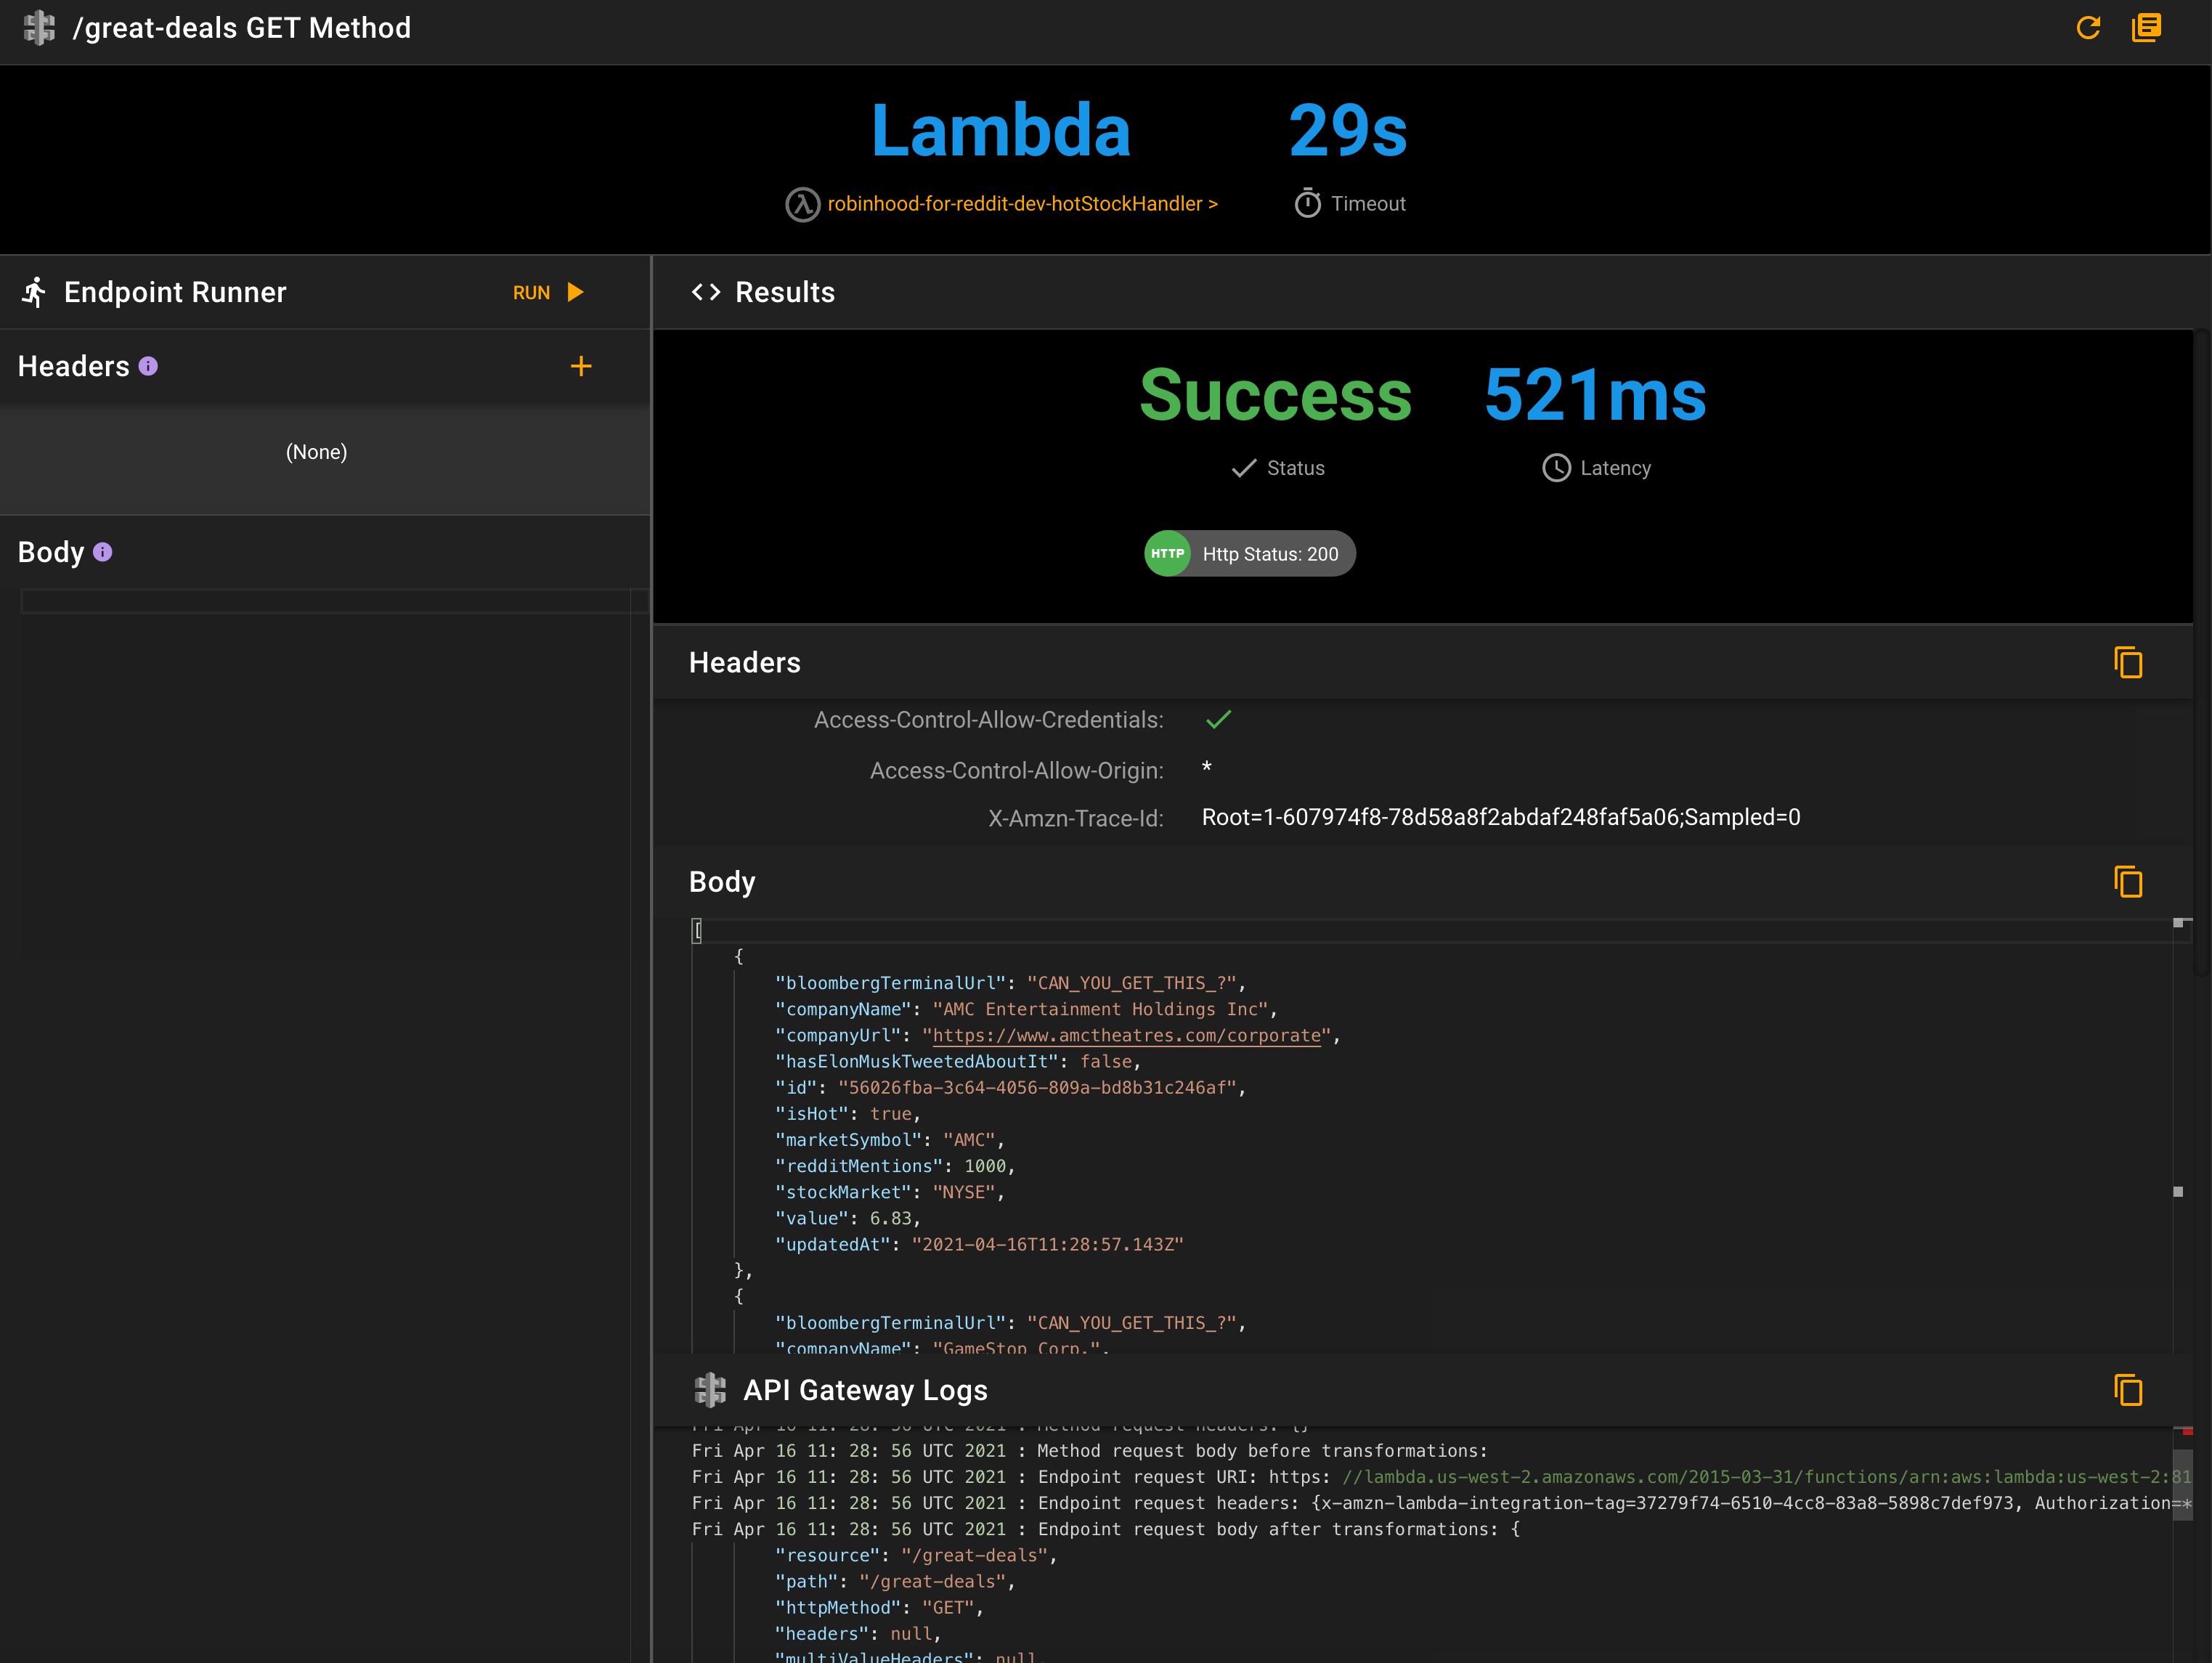The width and height of the screenshot is (2212, 1663).
Task: Click the Results code brackets icon
Action: 706,292
